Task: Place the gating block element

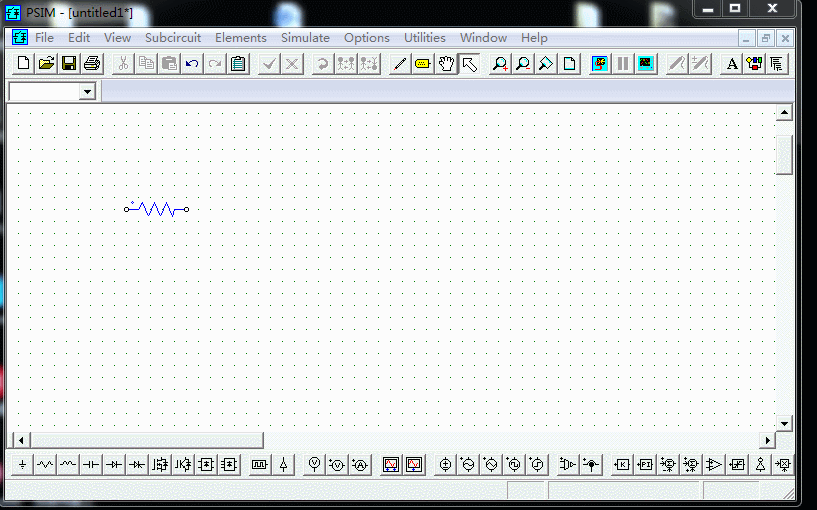Action: coord(259,464)
